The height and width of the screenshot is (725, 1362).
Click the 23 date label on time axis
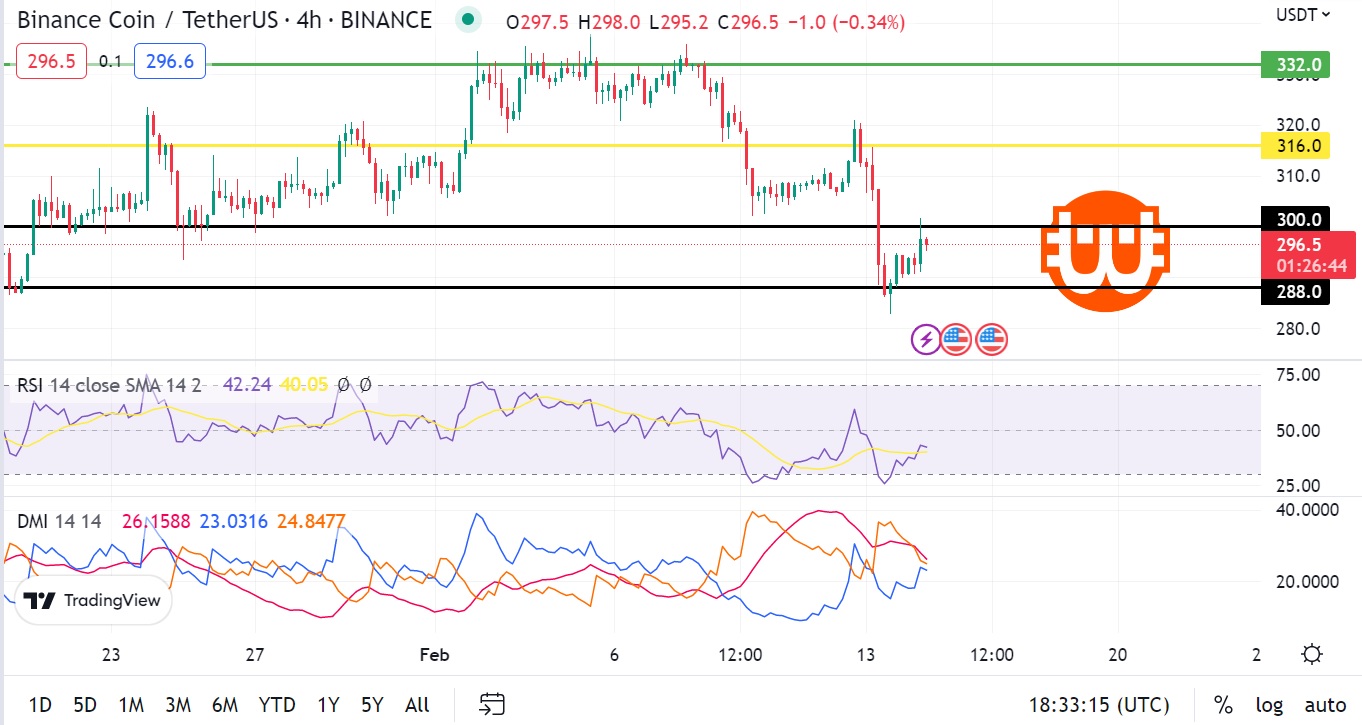(111, 655)
